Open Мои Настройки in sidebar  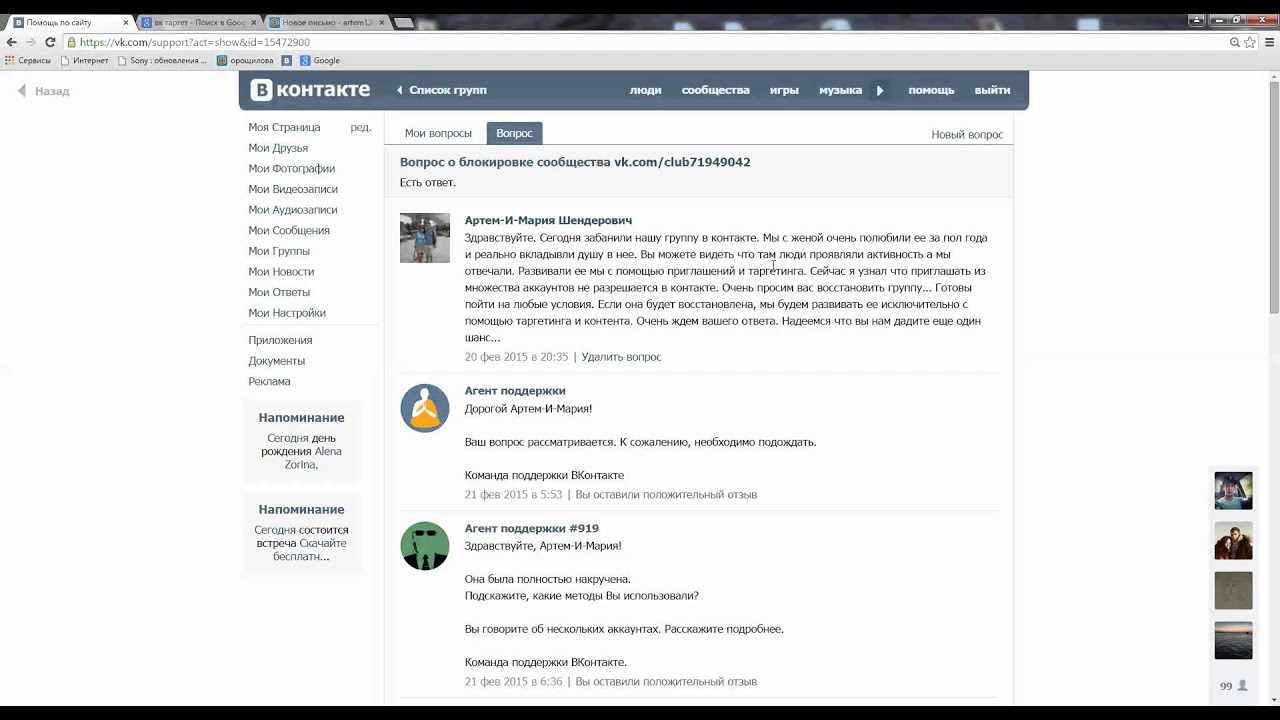[287, 313]
